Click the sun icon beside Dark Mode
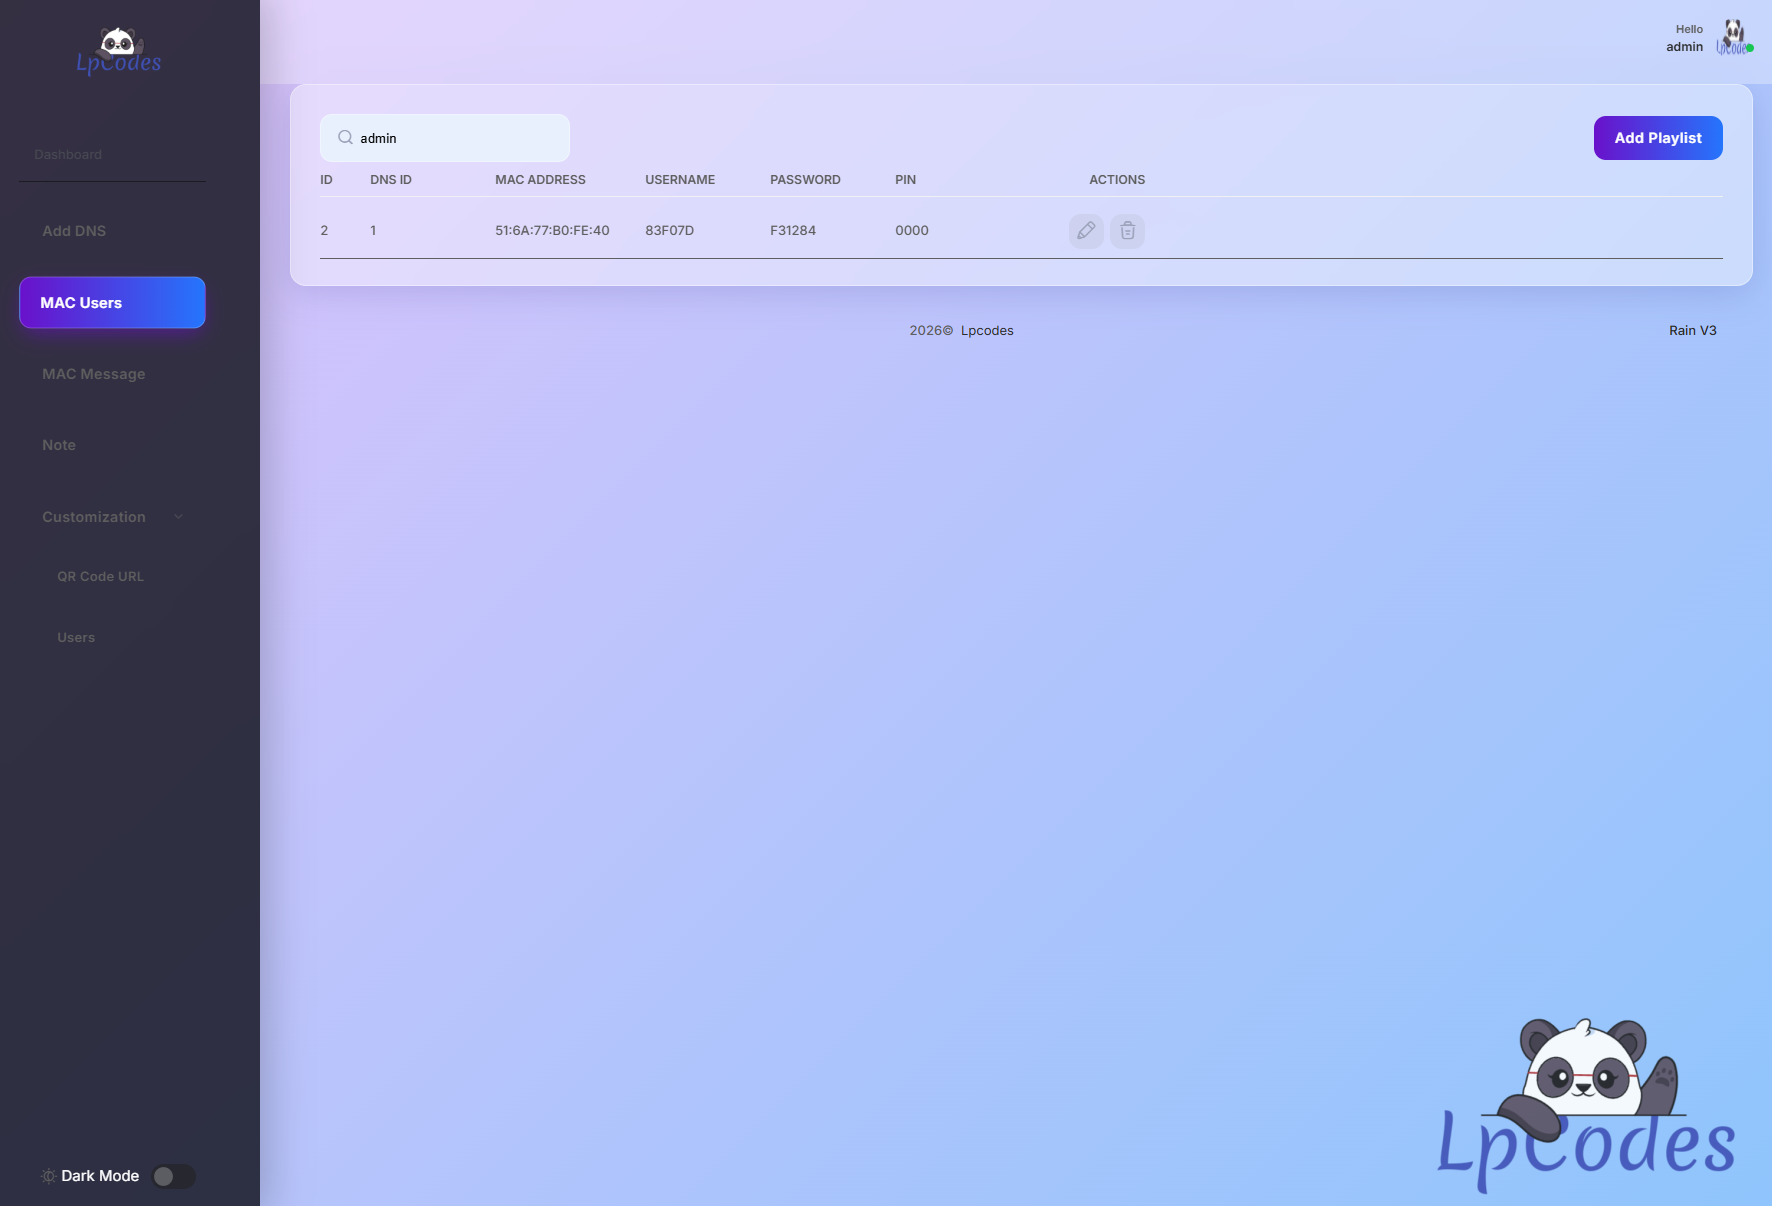The image size is (1772, 1206). [48, 1176]
